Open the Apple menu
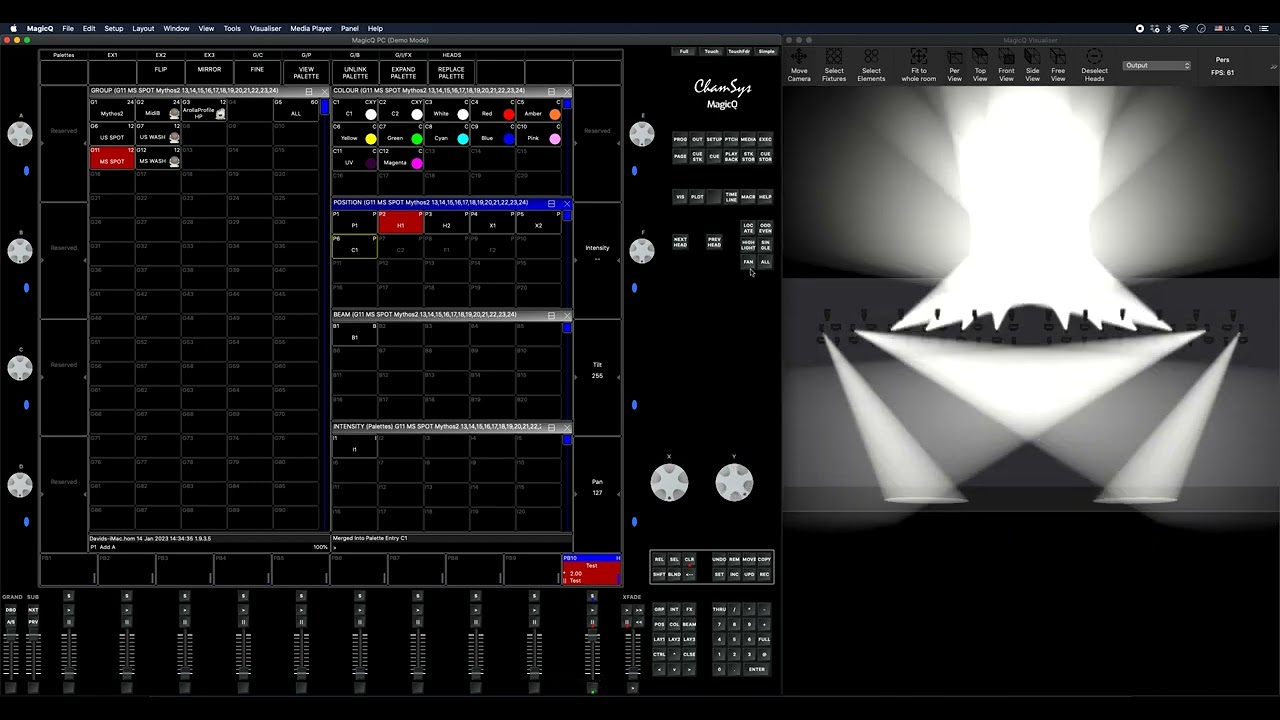 pos(13,29)
